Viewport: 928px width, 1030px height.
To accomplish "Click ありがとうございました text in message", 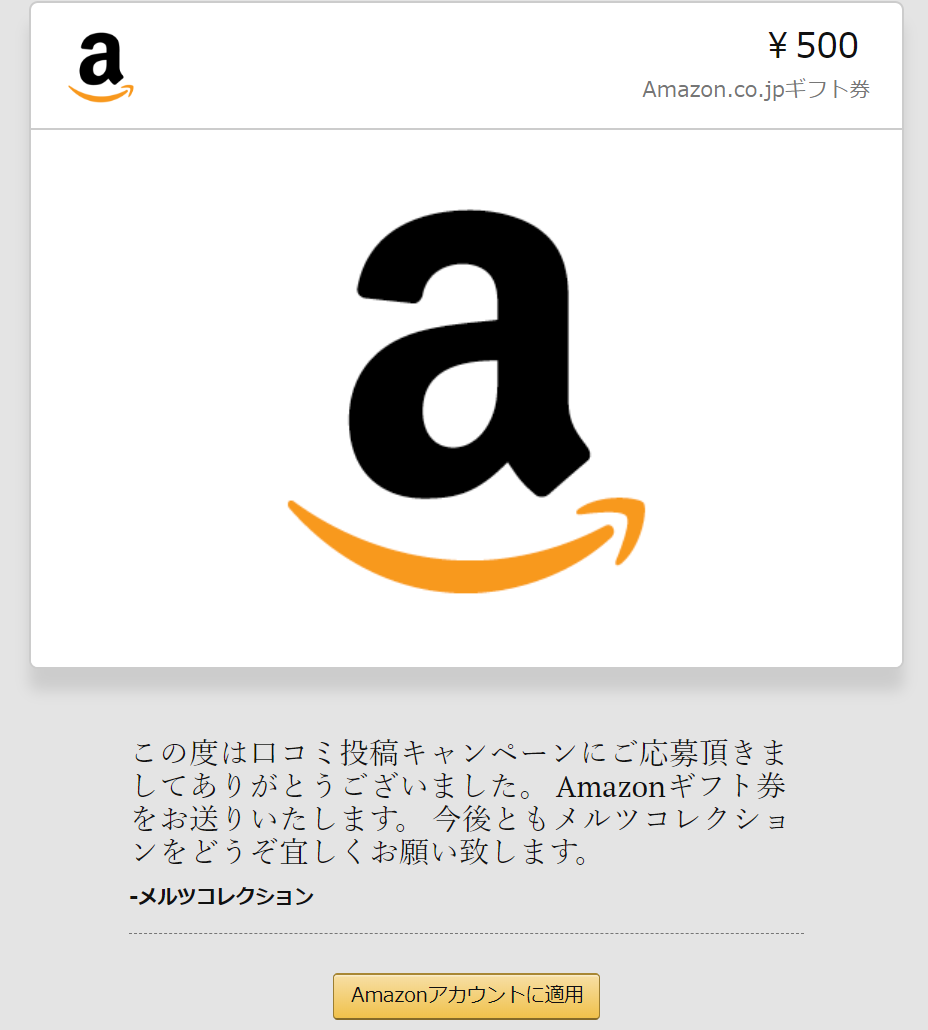I will click(x=363, y=786).
